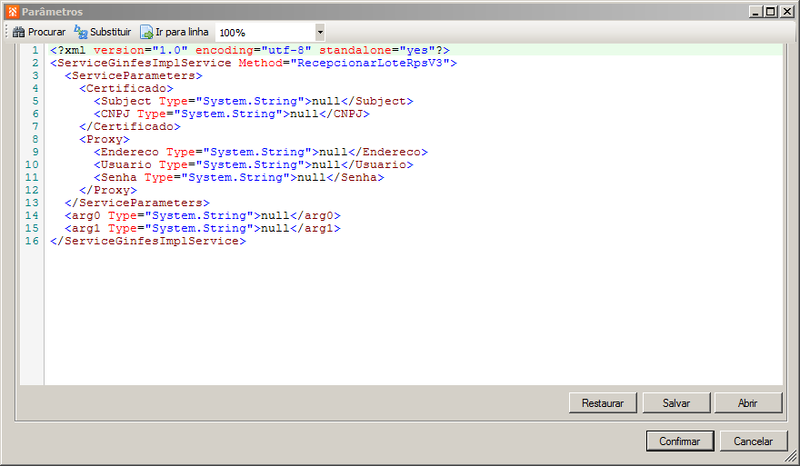This screenshot has height=466, width=800.
Task: Click the window resize grip corner
Action: click(791, 456)
